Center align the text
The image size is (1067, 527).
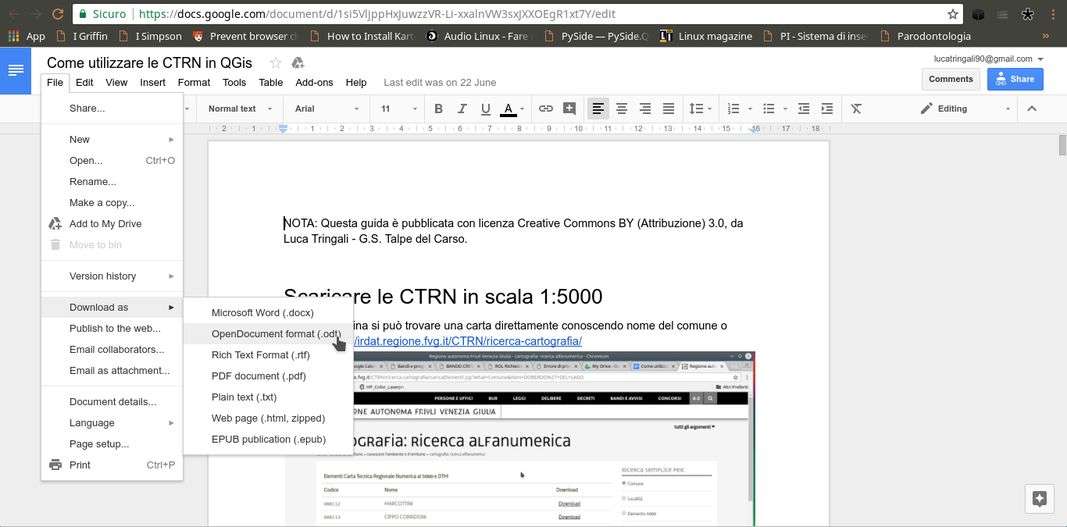(621, 108)
